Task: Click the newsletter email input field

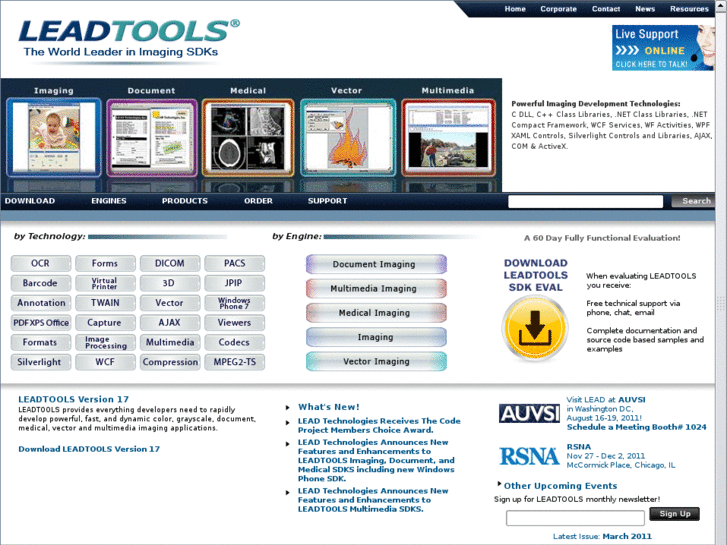Action: pyautogui.click(x=575, y=518)
